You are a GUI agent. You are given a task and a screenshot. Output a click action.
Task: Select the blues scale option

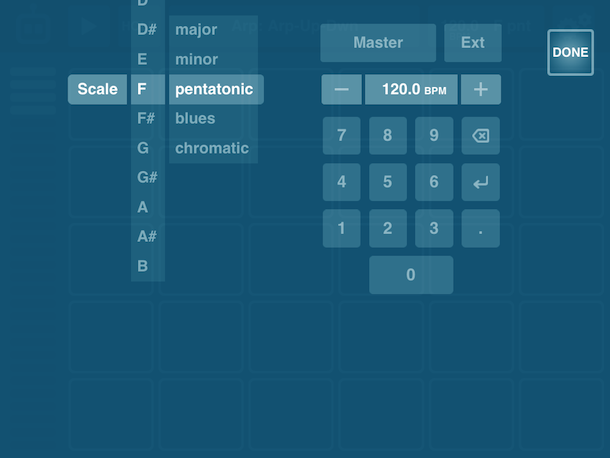click(x=195, y=119)
